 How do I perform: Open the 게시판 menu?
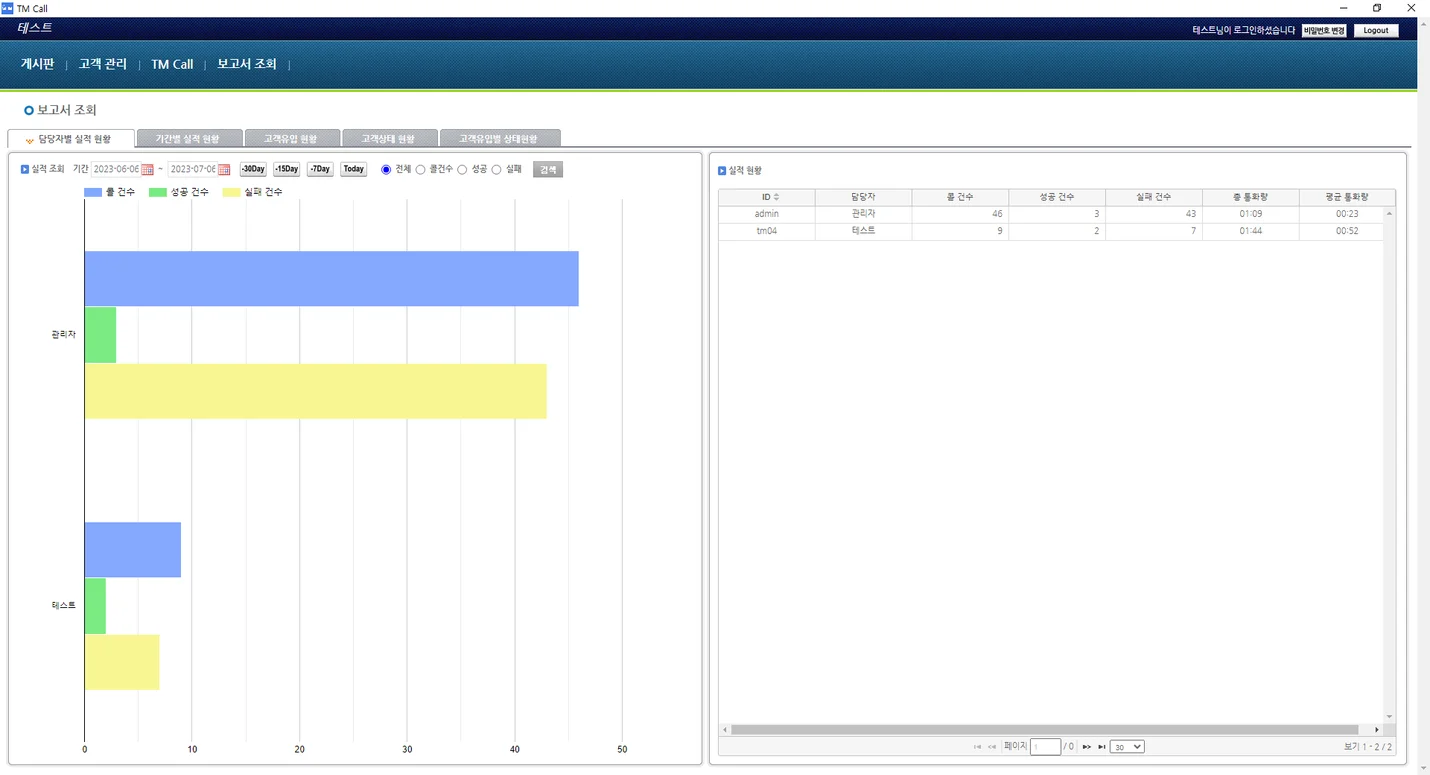37,64
